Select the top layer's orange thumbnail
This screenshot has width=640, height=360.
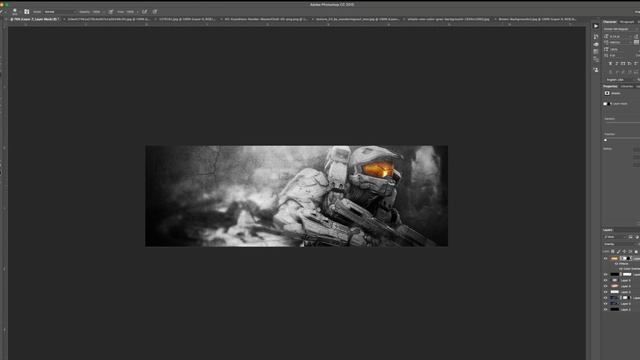(x=614, y=258)
